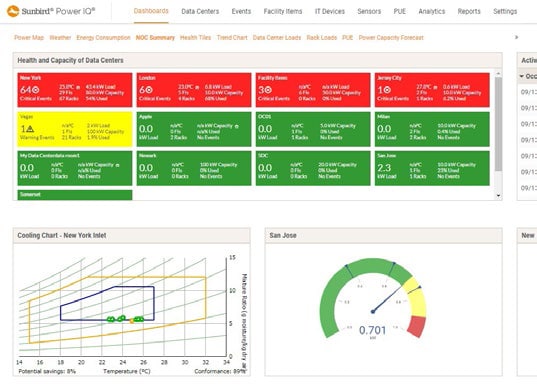The image size is (537, 387).
Task: Click small icon beside Jersey City temperature
Action: click(x=435, y=87)
